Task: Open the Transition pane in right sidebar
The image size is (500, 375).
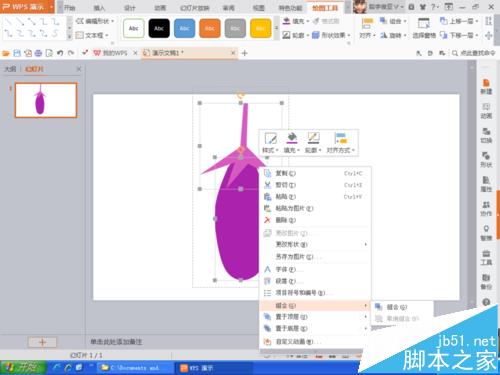Action: point(486,135)
